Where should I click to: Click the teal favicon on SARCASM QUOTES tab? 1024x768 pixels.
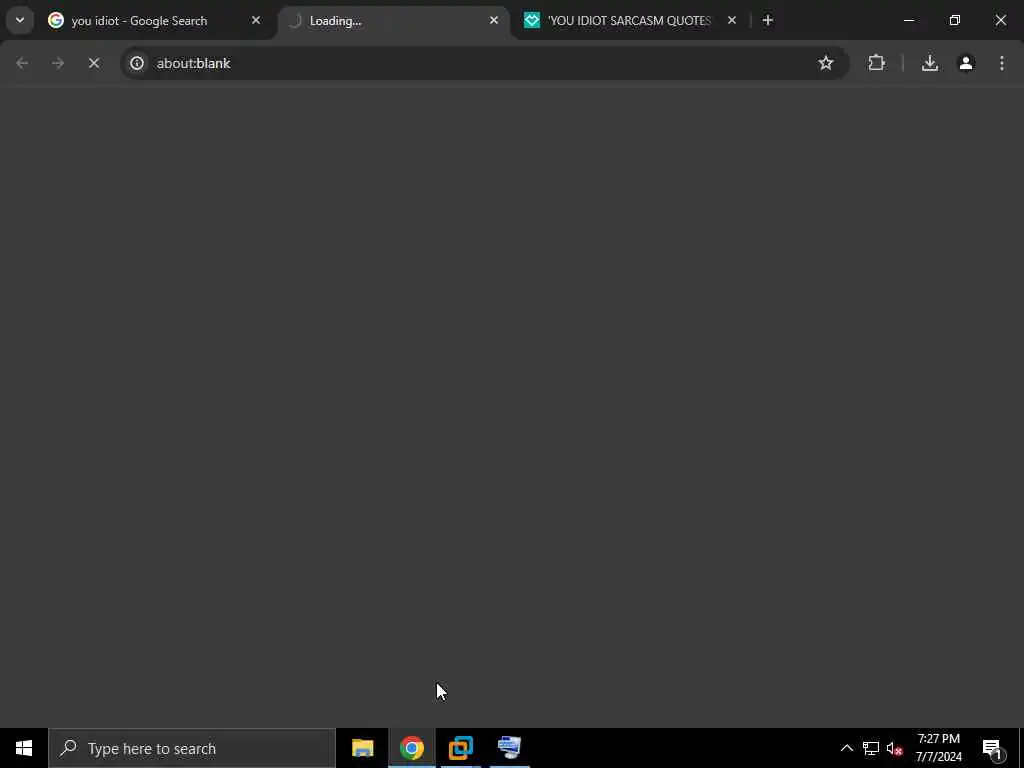click(x=532, y=21)
